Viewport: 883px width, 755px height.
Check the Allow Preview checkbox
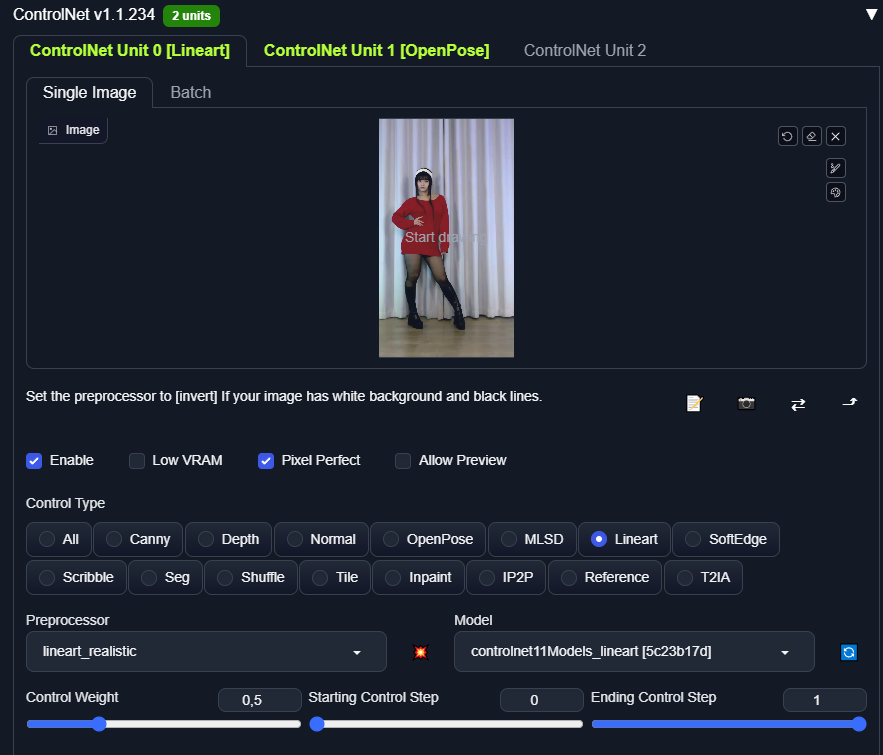pos(403,461)
